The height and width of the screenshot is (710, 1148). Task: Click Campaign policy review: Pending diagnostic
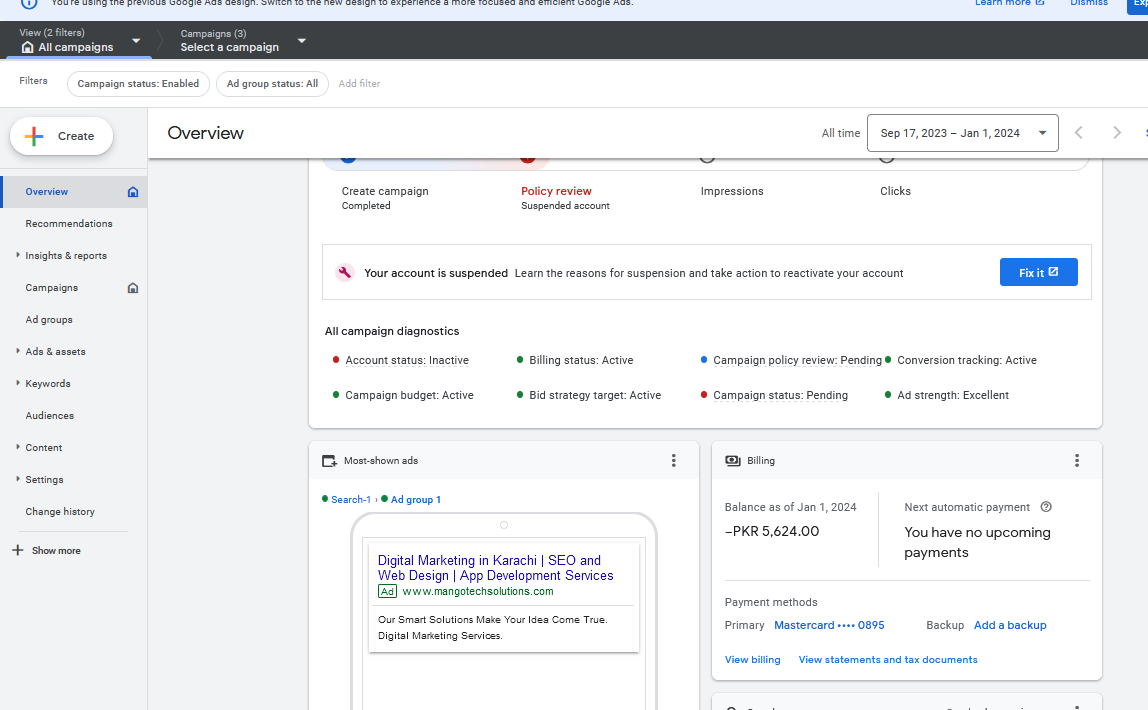(x=797, y=360)
